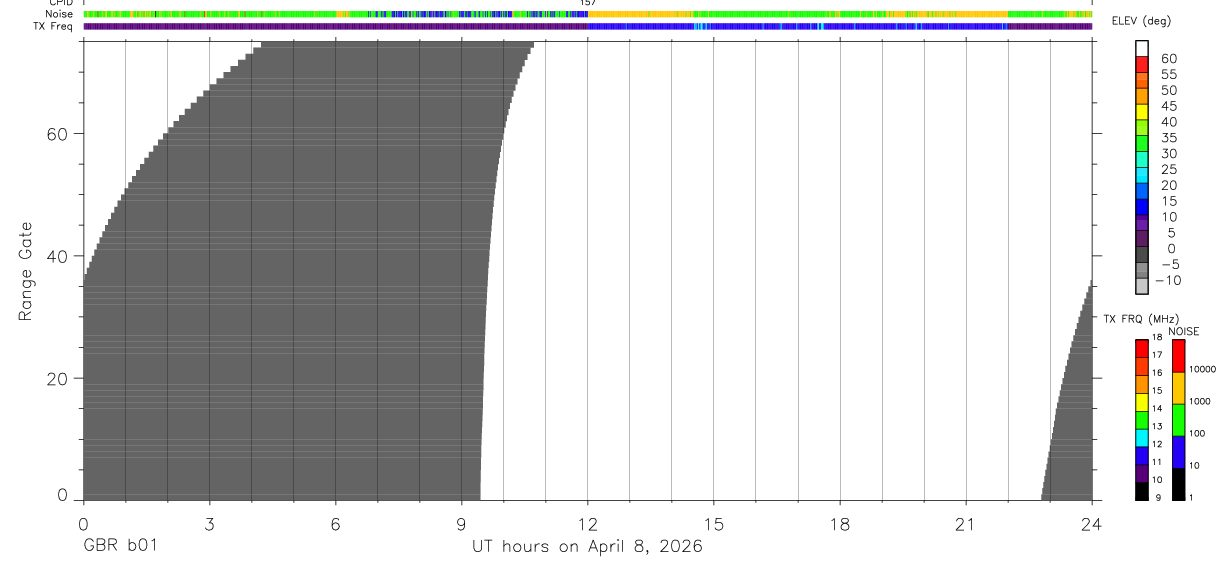This screenshot has width=1228, height=567.
Task: Pick the orange 1000–10000 segment of NOISE bar
Action: (x=1179, y=388)
